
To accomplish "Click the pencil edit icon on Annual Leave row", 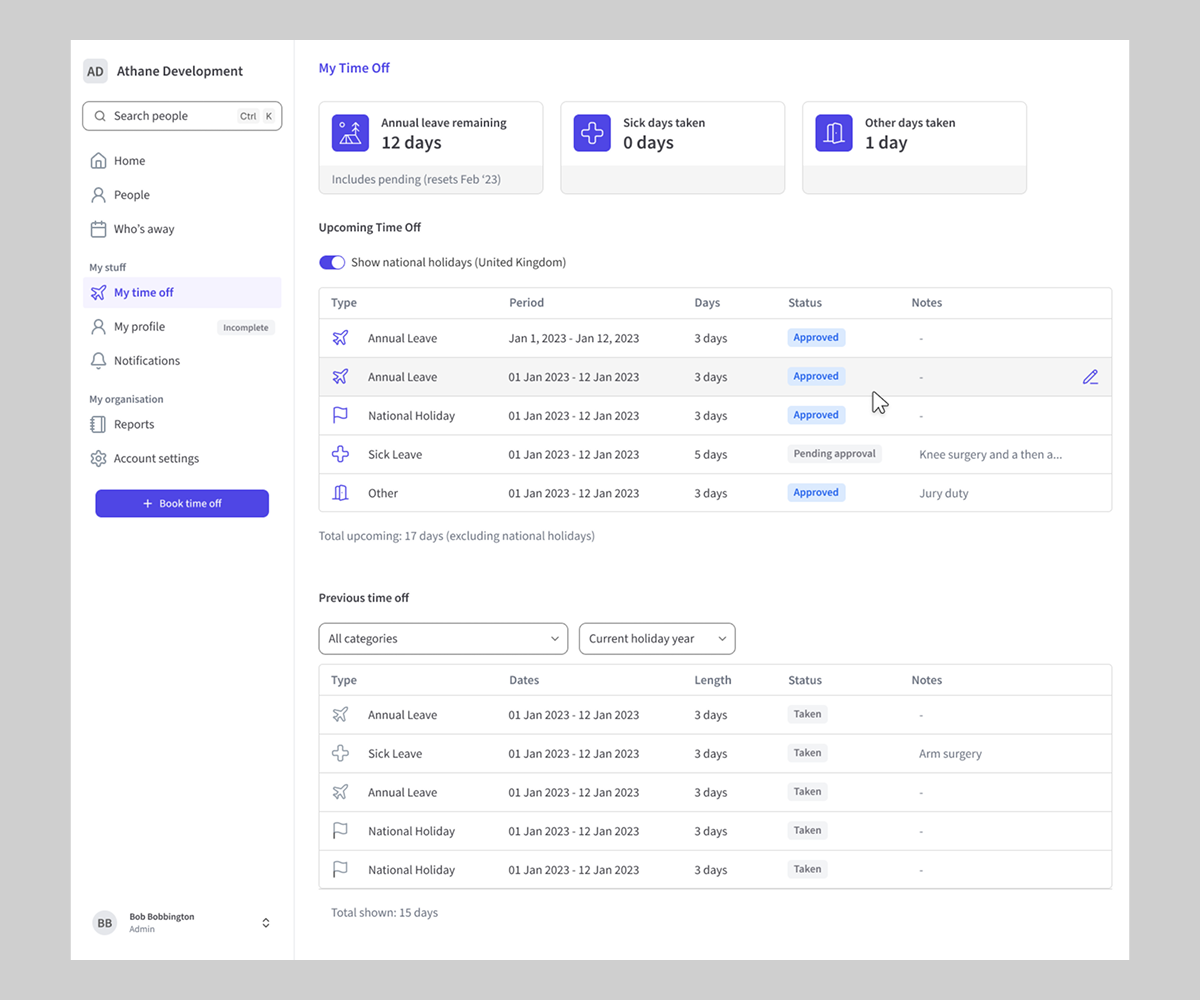I will (1090, 377).
